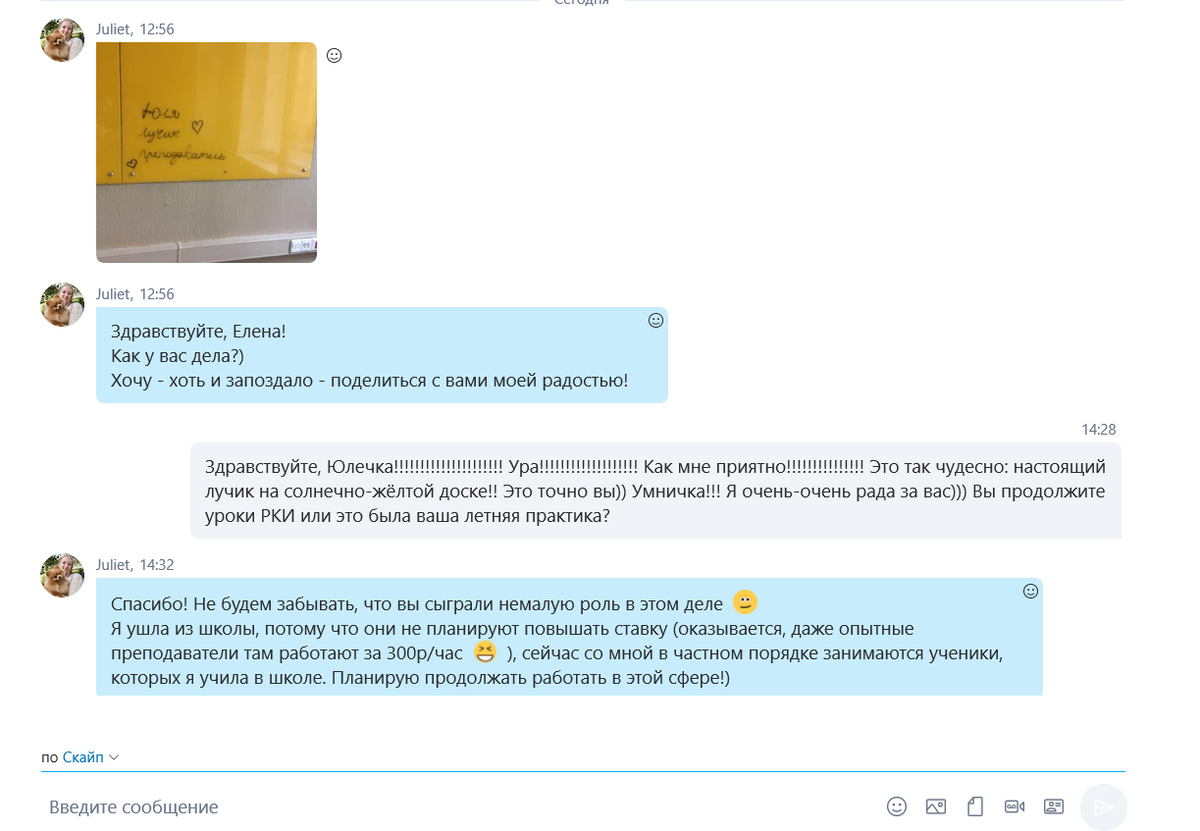Add reaction to the 'Спасибо!' message
Viewport: 1200px width, 831px height.
click(x=1031, y=591)
